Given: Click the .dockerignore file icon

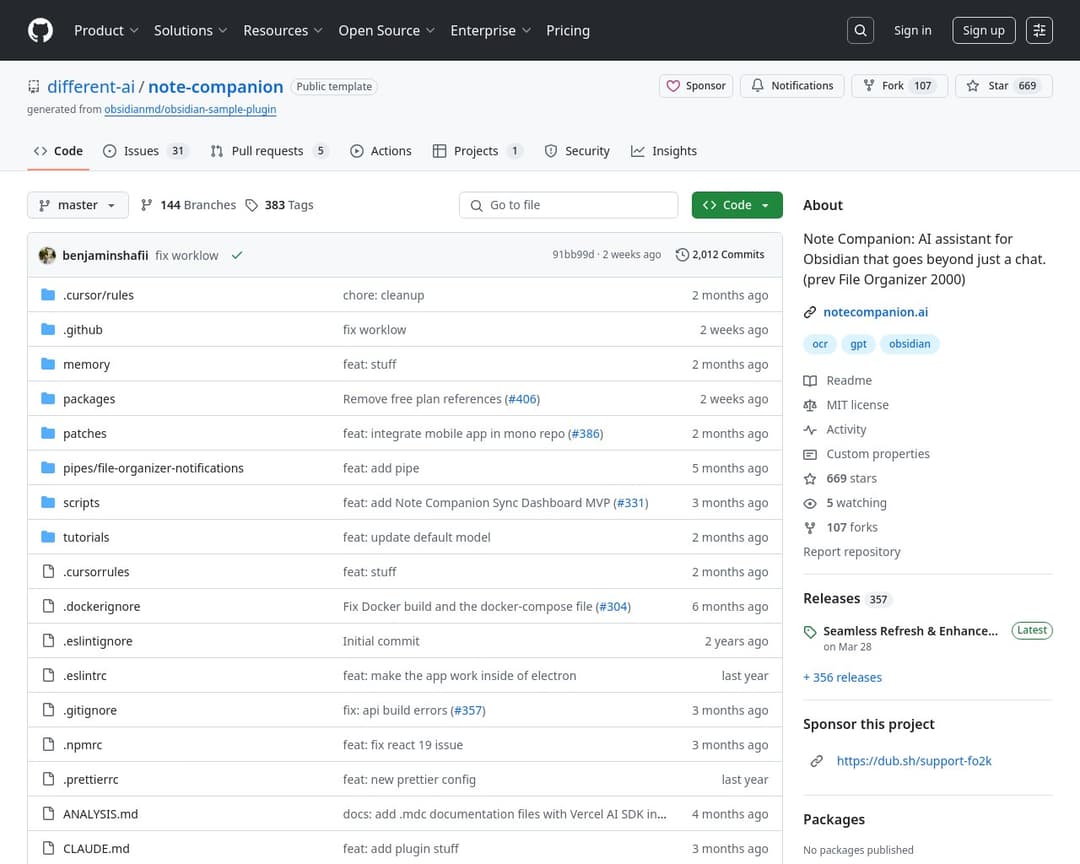Looking at the screenshot, I should click(x=48, y=606).
